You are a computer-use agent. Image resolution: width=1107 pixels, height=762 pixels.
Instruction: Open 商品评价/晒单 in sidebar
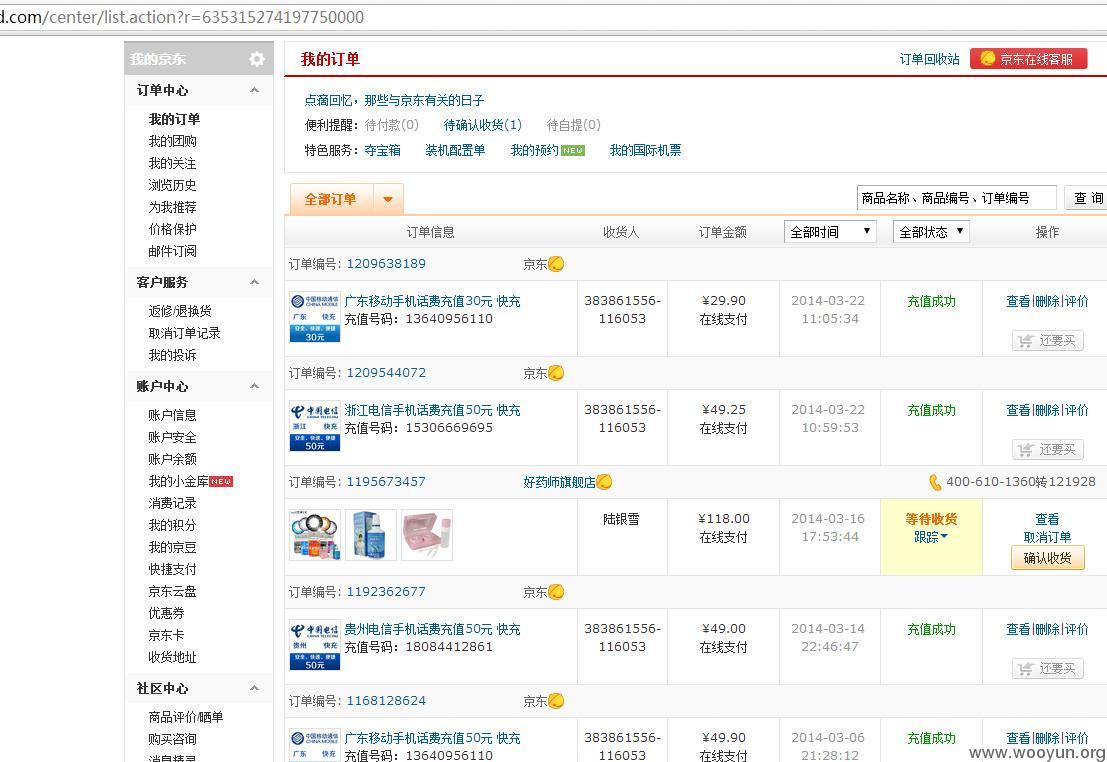[186, 717]
